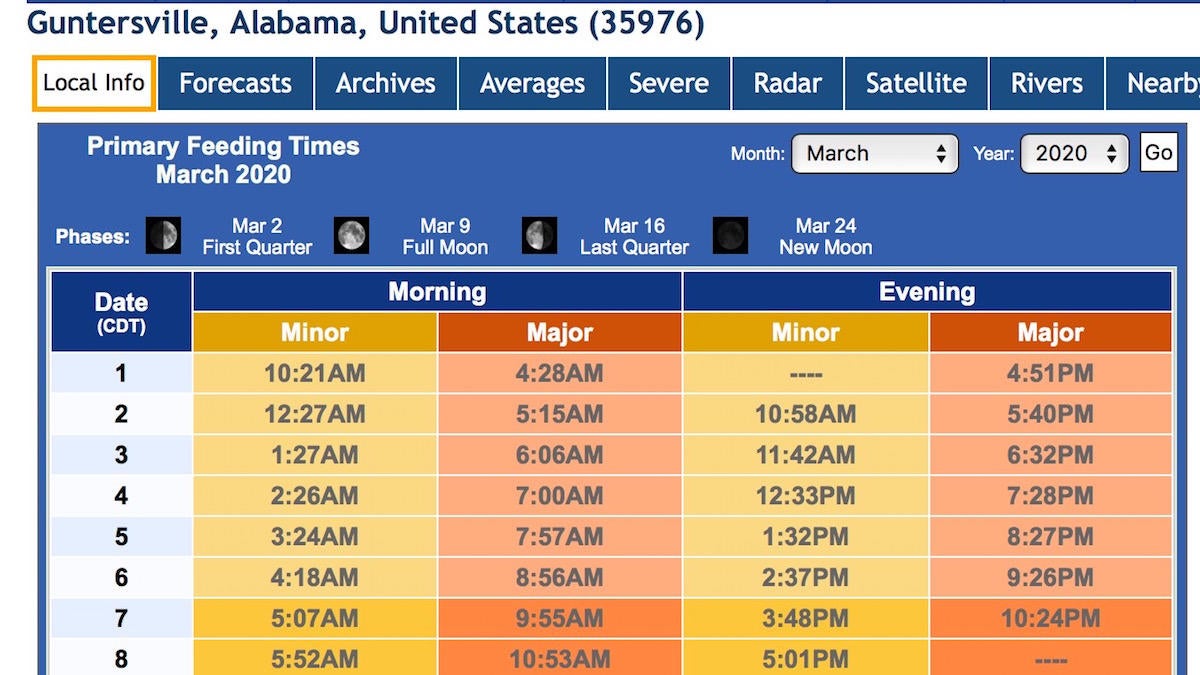Click the Evening Minor column header
1200x675 pixels.
click(806, 333)
